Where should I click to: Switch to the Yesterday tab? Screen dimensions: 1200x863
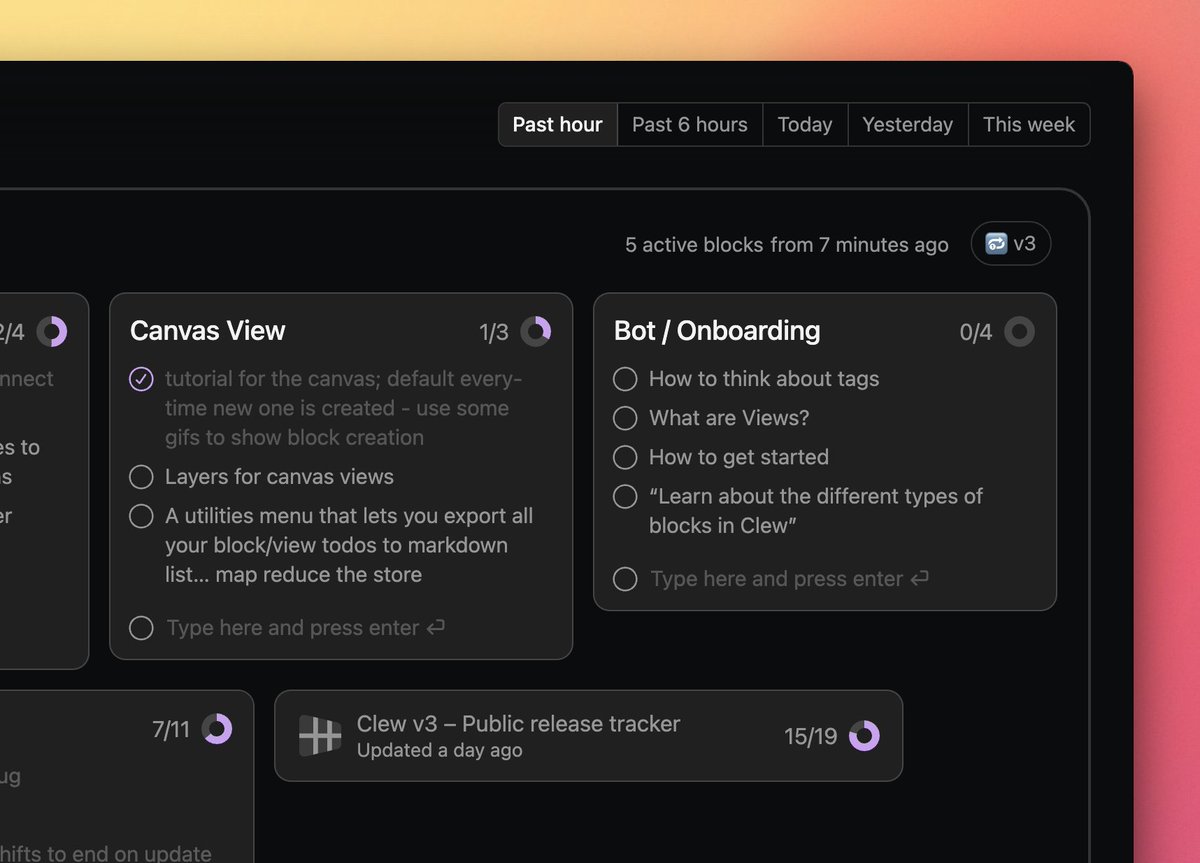908,125
